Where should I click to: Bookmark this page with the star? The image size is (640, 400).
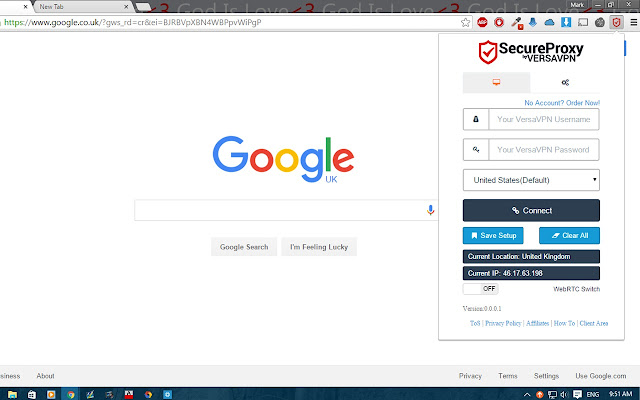[x=465, y=22]
